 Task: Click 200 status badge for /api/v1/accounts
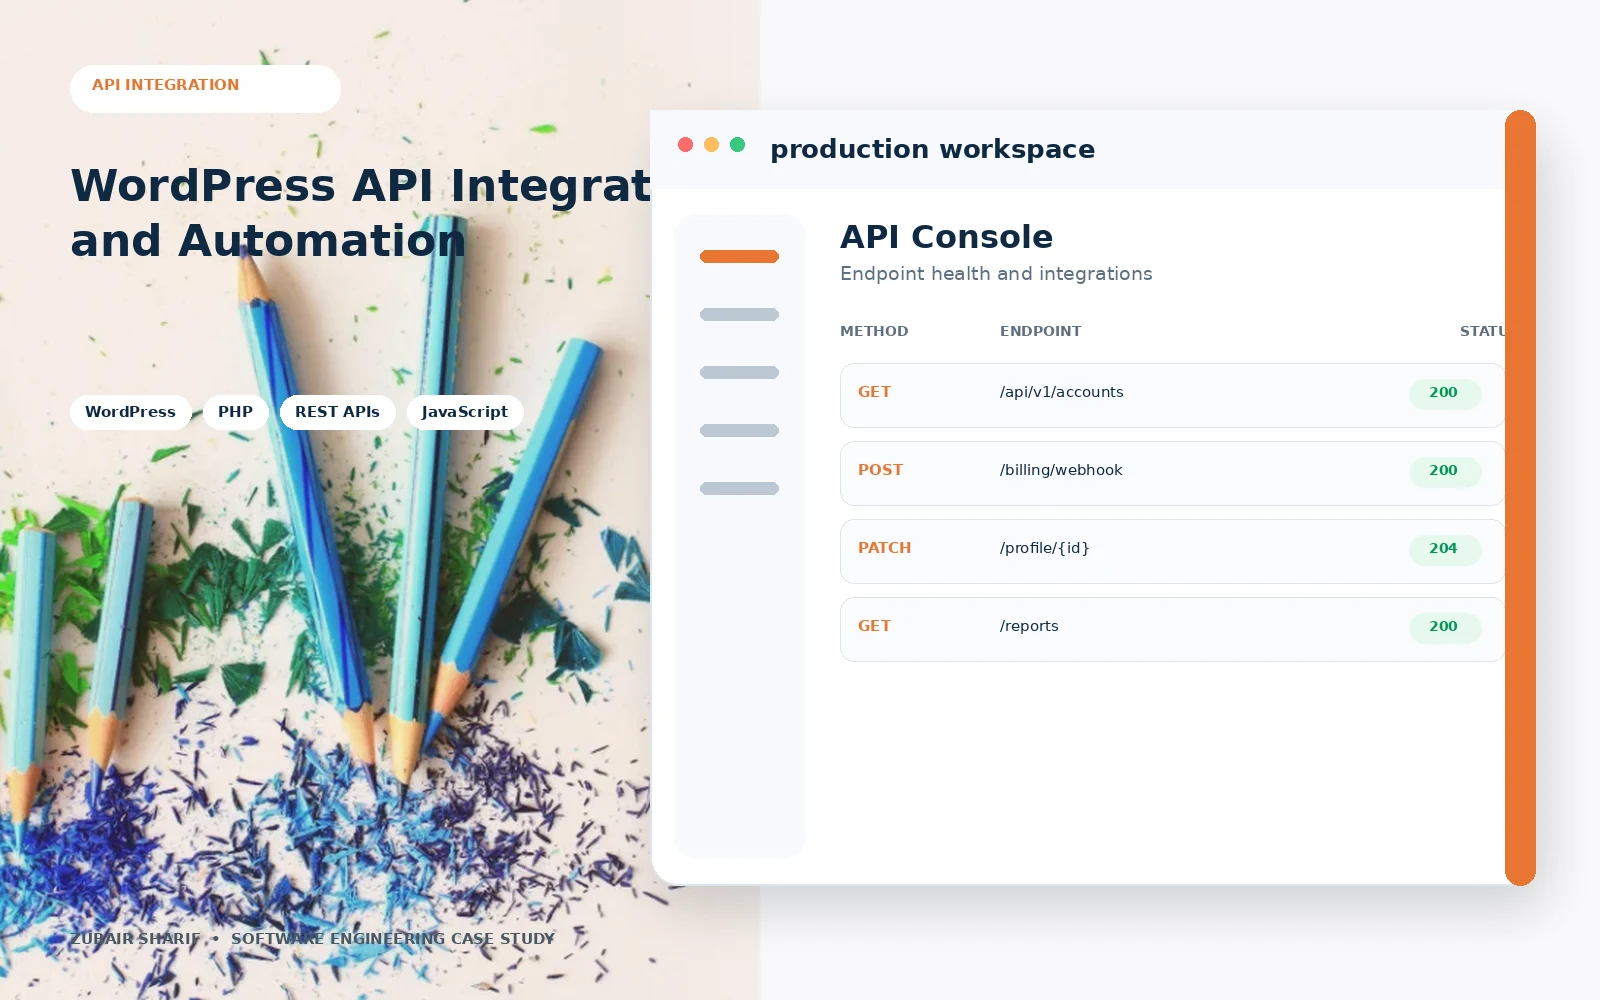point(1444,393)
